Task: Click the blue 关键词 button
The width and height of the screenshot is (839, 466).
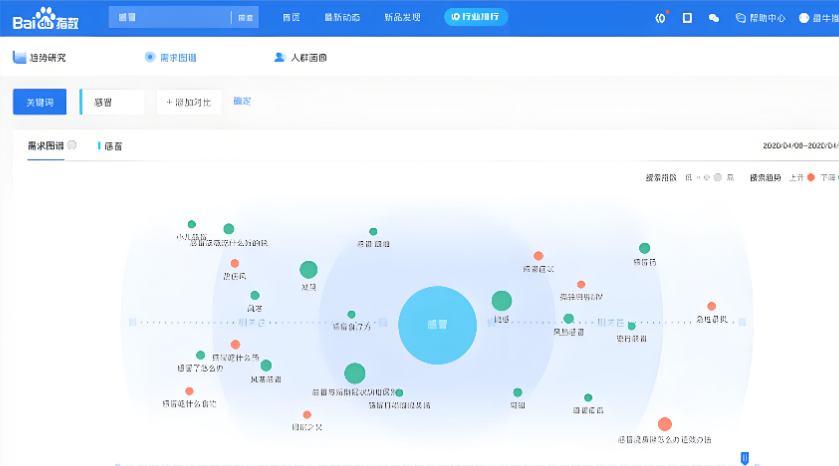Action: click(x=40, y=102)
